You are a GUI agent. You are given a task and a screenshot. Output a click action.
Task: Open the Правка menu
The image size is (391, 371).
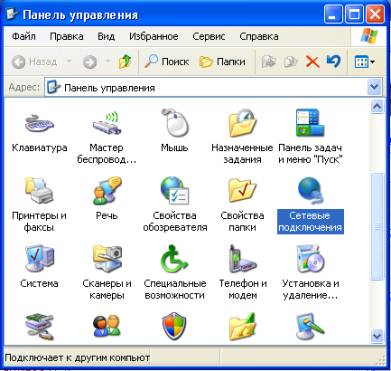pyautogui.click(x=66, y=36)
